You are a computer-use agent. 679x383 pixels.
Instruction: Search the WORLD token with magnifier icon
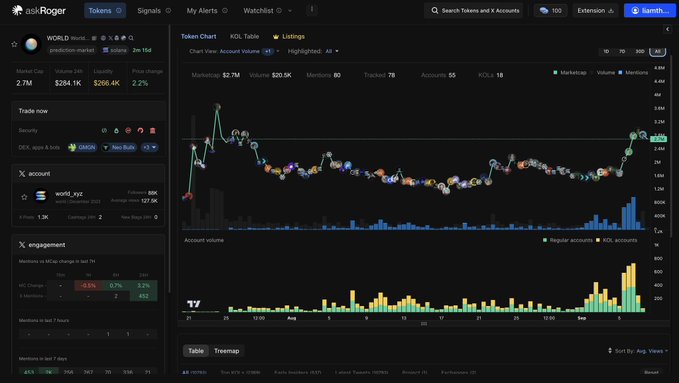(131, 38)
